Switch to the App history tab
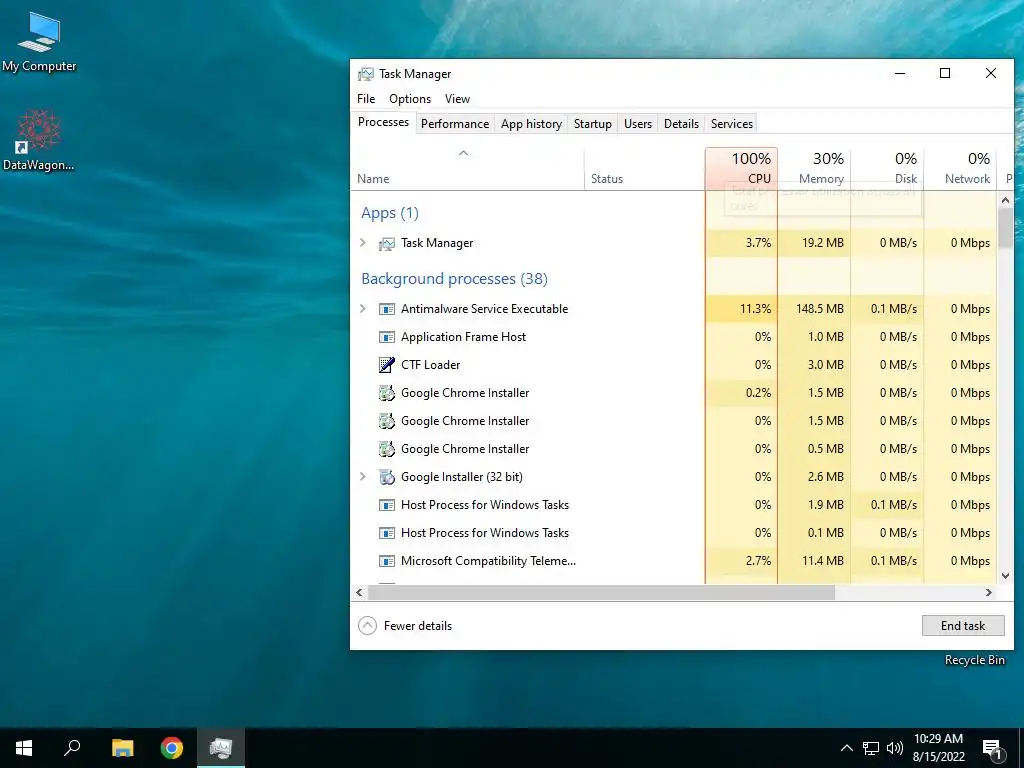This screenshot has width=1024, height=768. (x=531, y=123)
